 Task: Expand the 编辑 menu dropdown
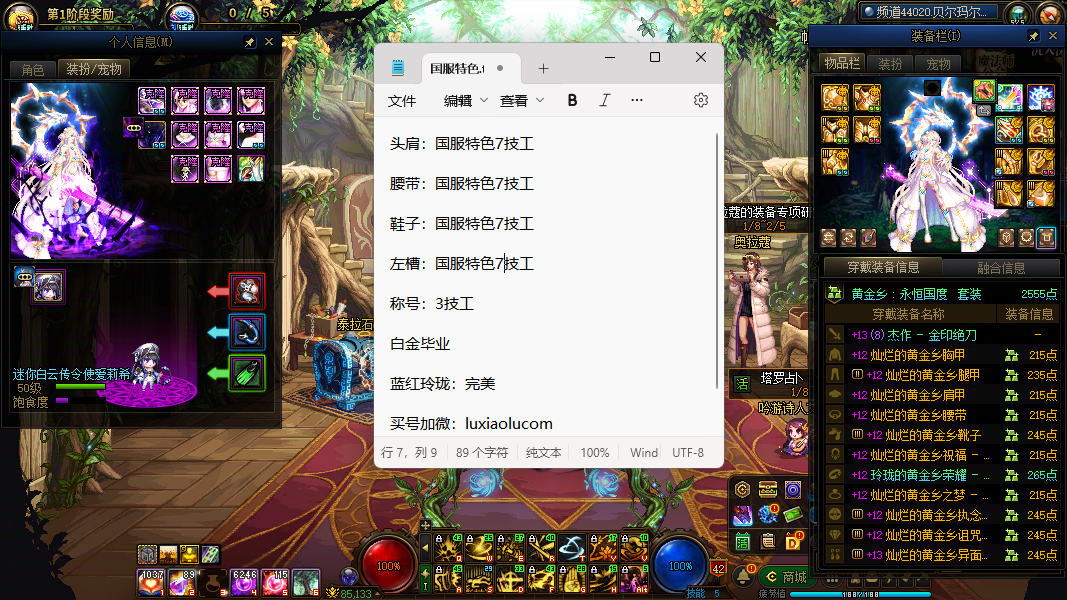pos(466,100)
